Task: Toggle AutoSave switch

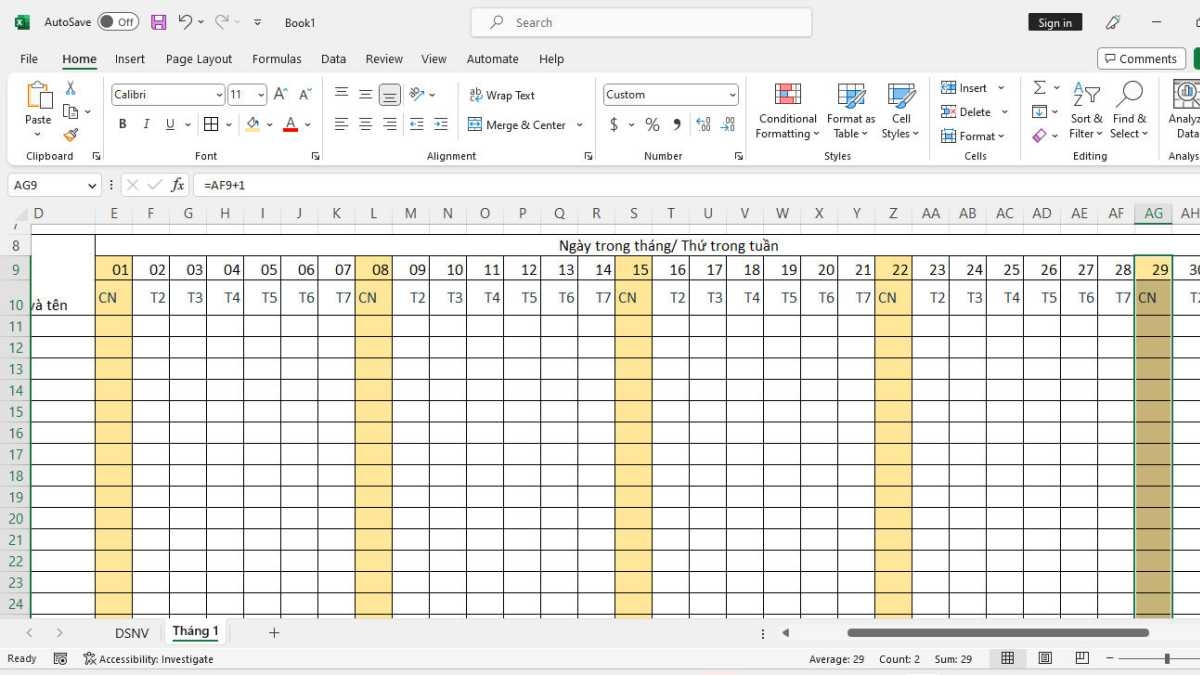Action: click(x=118, y=22)
